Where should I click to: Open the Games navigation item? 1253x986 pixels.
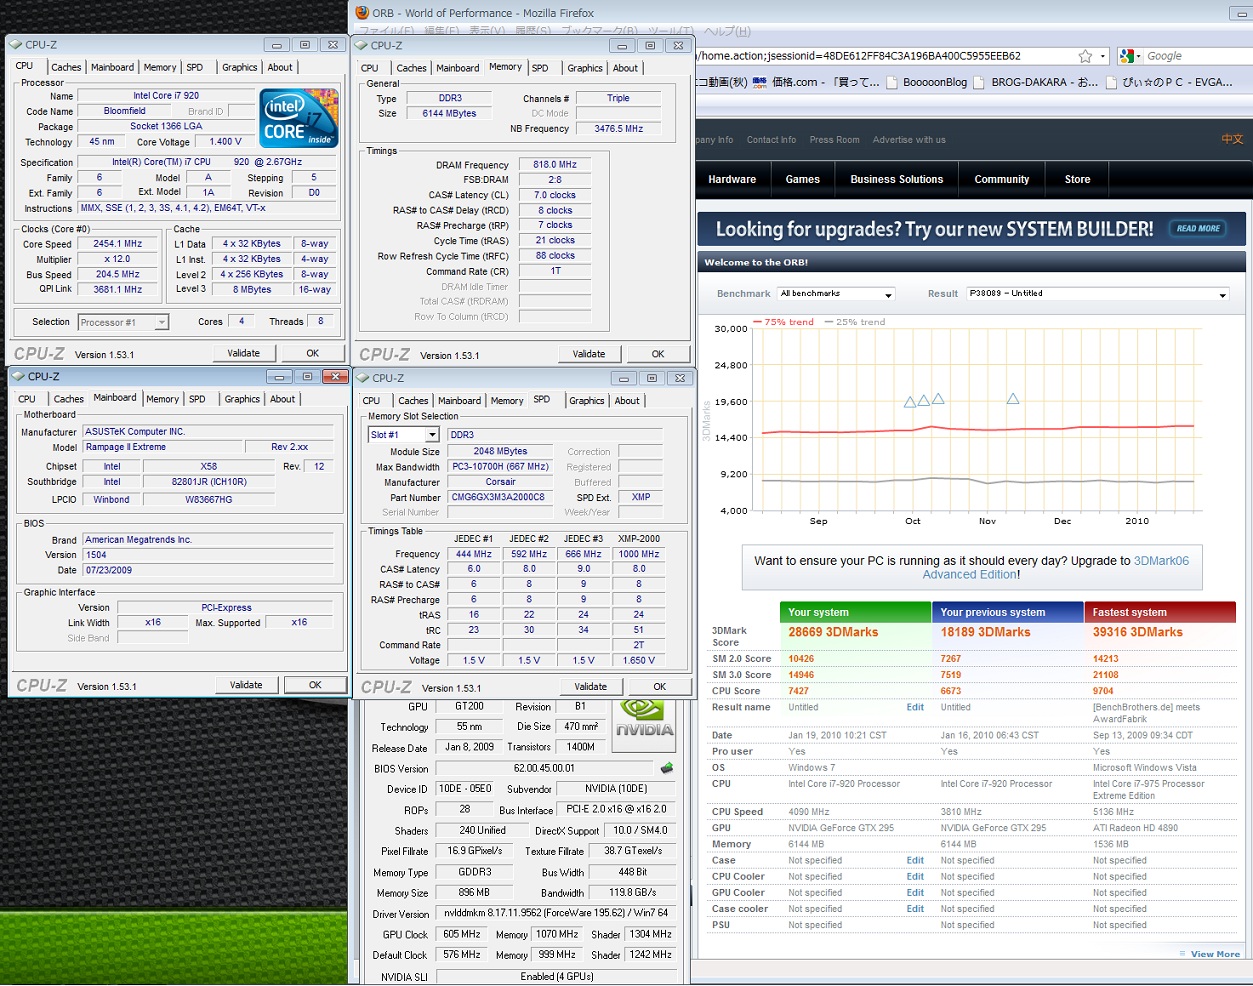point(803,179)
